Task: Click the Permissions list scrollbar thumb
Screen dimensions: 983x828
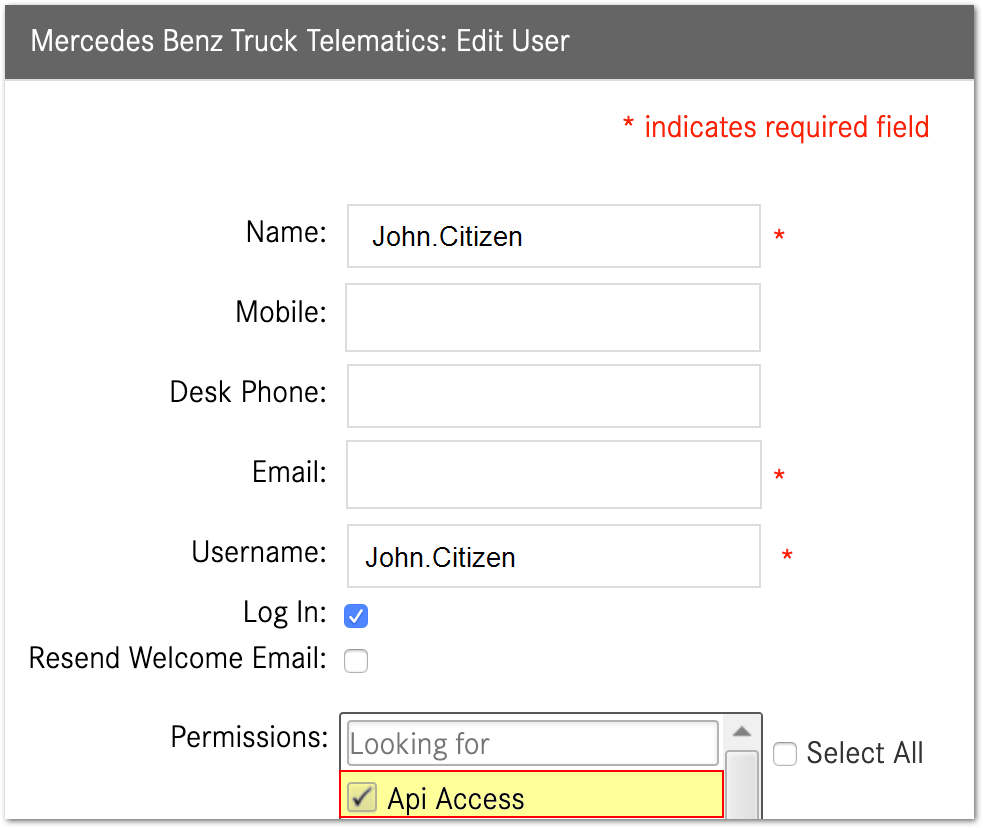Action: tap(742, 785)
